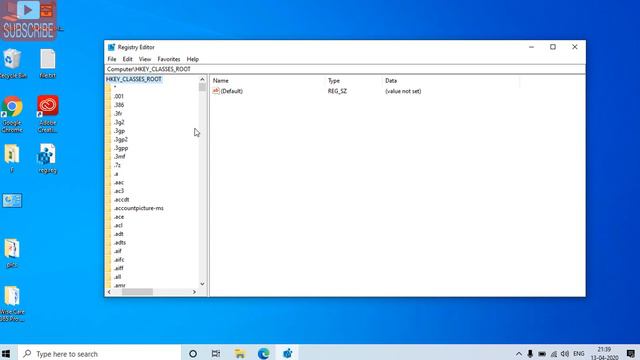Image resolution: width=640 pixels, height=360 pixels.
Task: Open the View menu
Action: 145,59
